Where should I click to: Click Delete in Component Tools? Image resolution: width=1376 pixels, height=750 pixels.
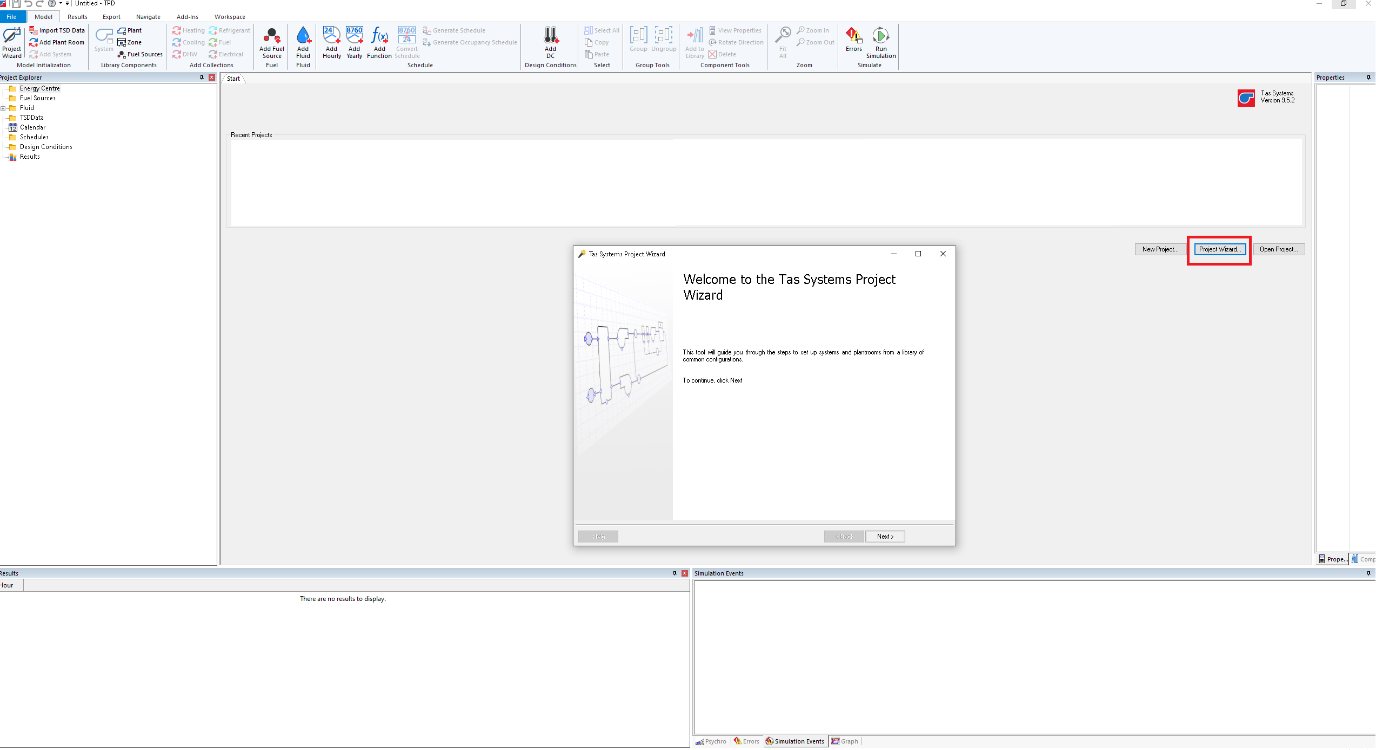(722, 54)
